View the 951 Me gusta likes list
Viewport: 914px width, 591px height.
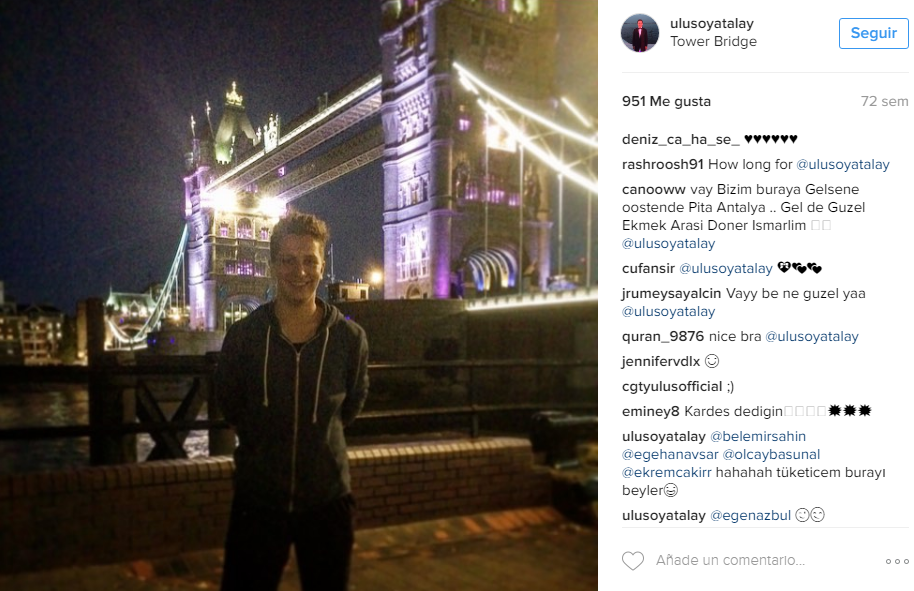coord(666,101)
